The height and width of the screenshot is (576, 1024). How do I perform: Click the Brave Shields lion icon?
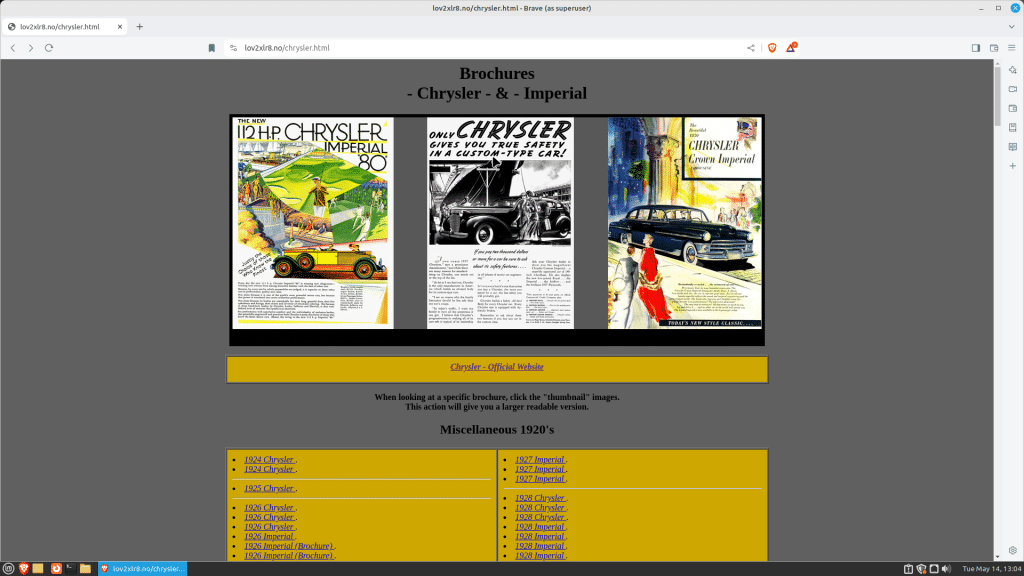[x=771, y=47]
